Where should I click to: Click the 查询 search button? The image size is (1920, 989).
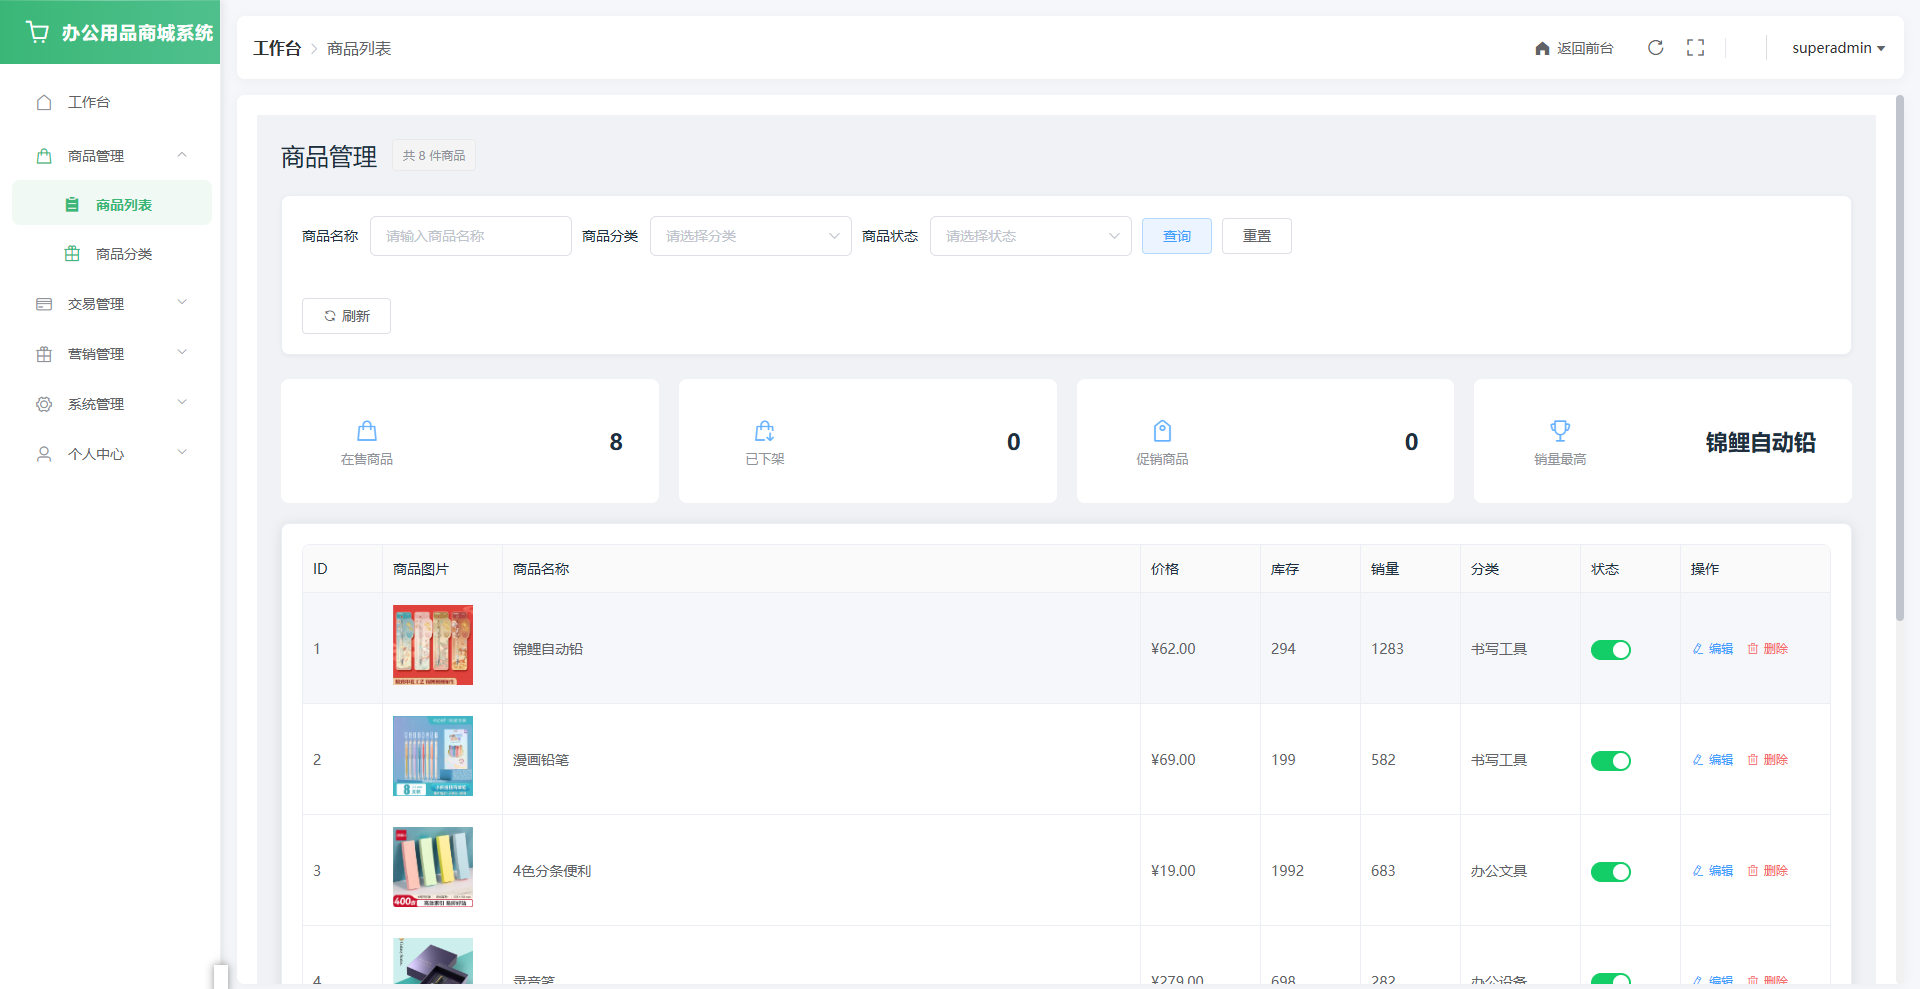click(x=1176, y=236)
